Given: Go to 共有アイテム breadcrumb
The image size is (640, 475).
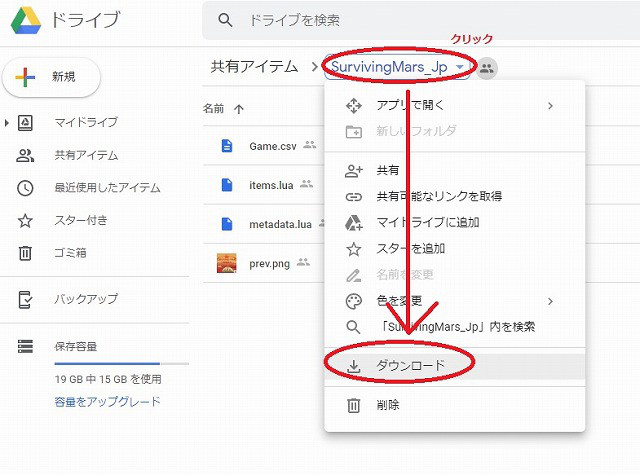Looking at the screenshot, I should click(254, 67).
